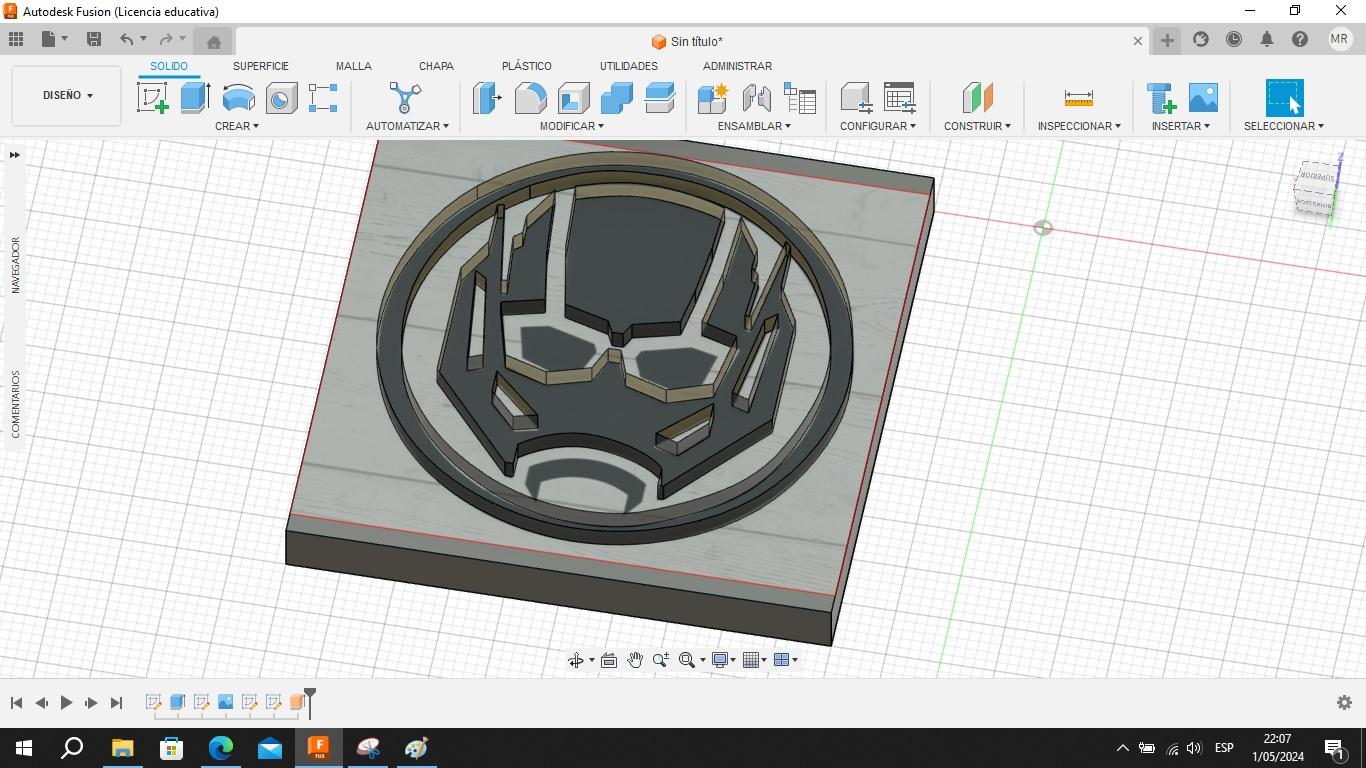This screenshot has width=1366, height=768.
Task: Click the Automated Modeling icon above AUTOMATIZAR
Action: tap(405, 98)
